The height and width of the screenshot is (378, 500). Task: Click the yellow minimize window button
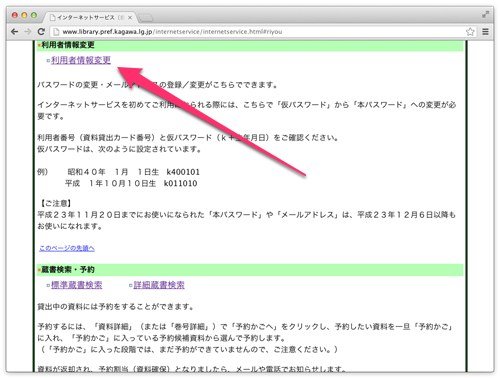24,15
